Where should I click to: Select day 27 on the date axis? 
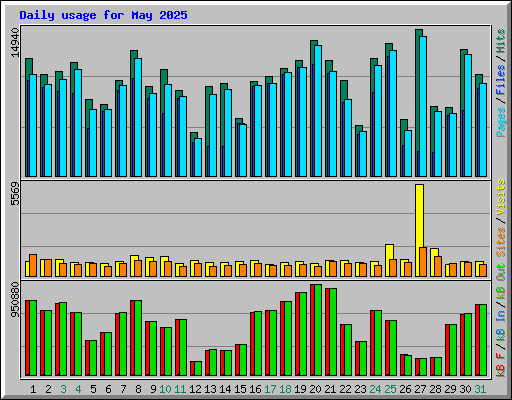420,389
